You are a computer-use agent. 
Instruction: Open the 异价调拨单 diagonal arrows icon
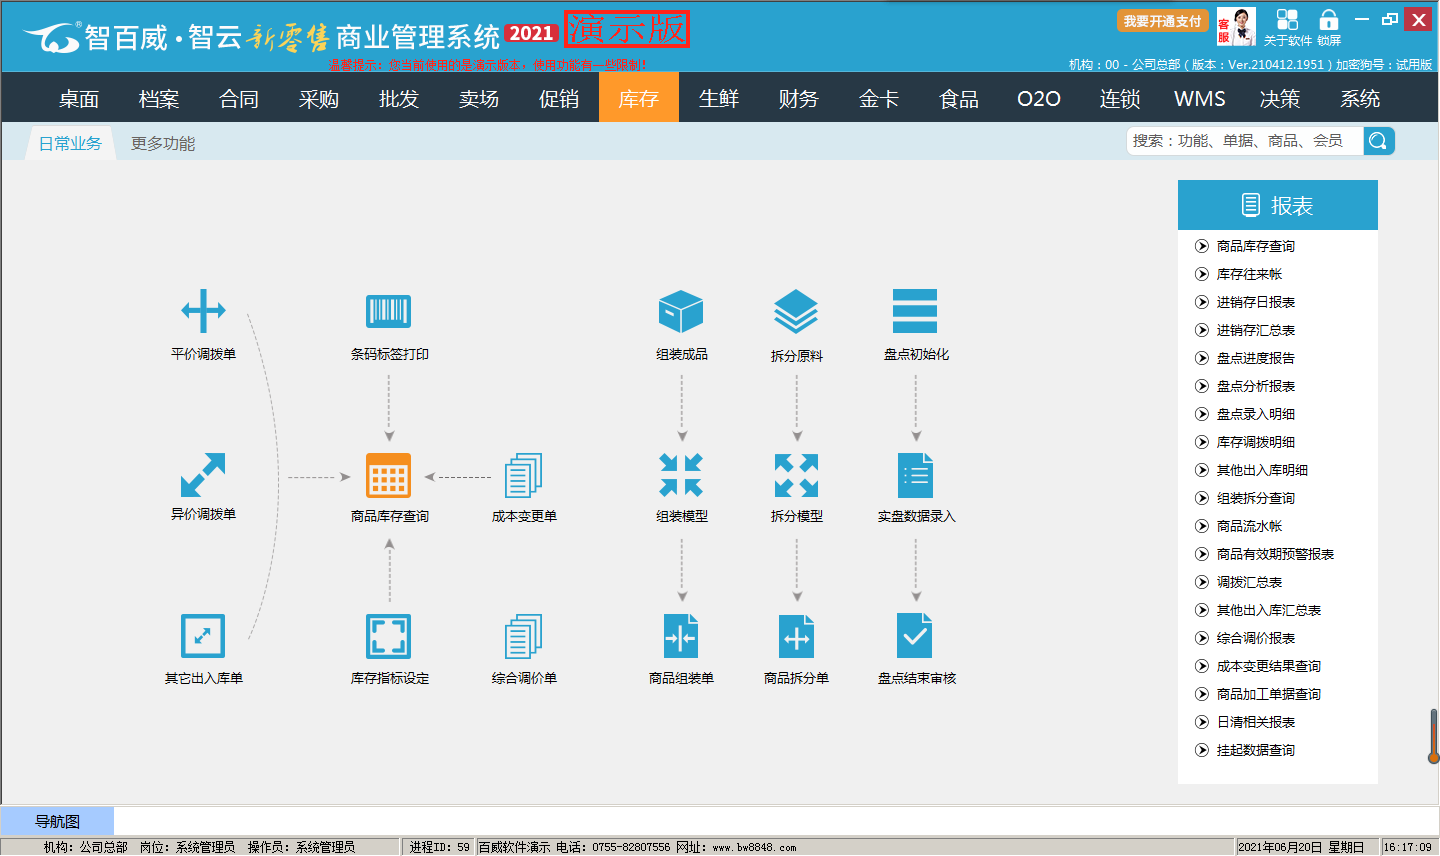(x=203, y=475)
